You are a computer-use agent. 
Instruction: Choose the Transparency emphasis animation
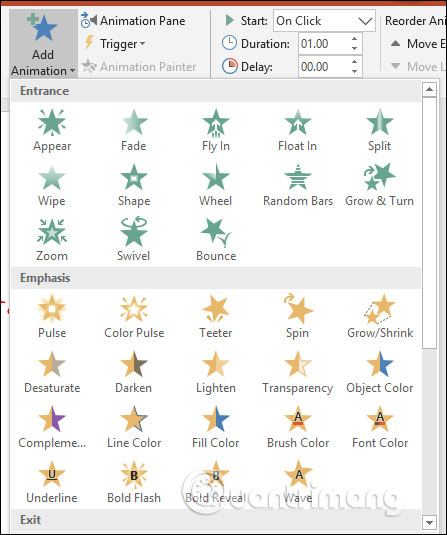(298, 372)
